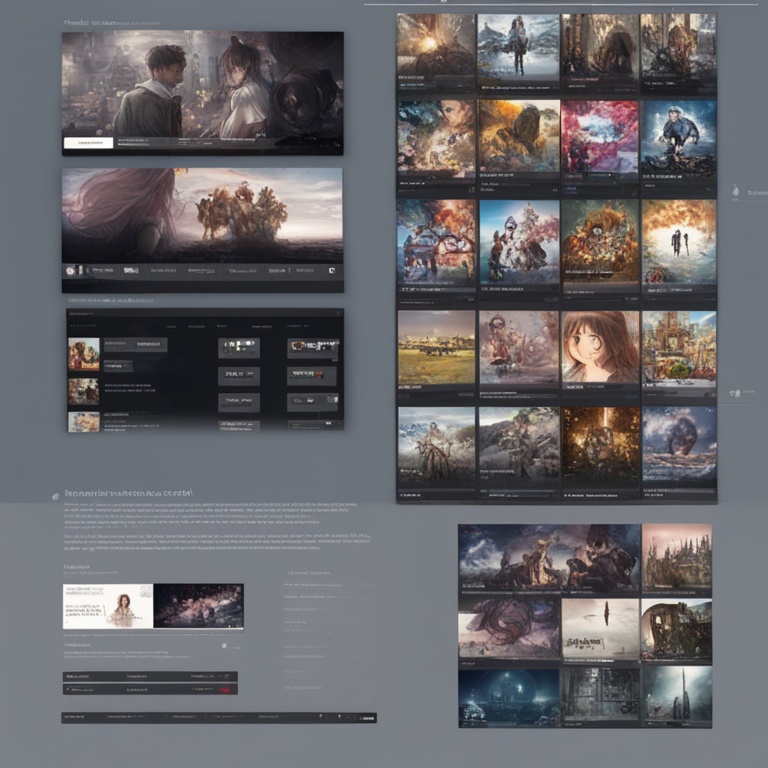
Task: Open the blue underwater dome artwork
Action: tap(509, 697)
